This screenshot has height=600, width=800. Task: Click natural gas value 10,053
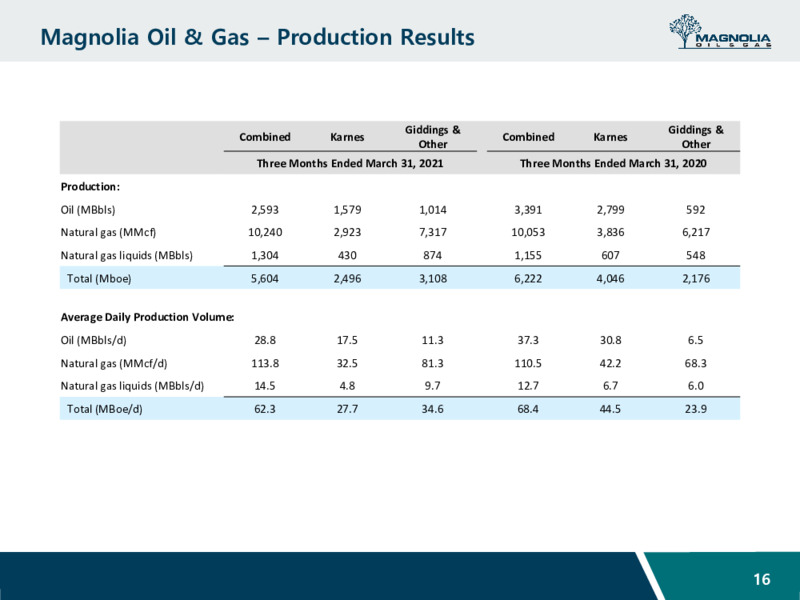pos(528,233)
